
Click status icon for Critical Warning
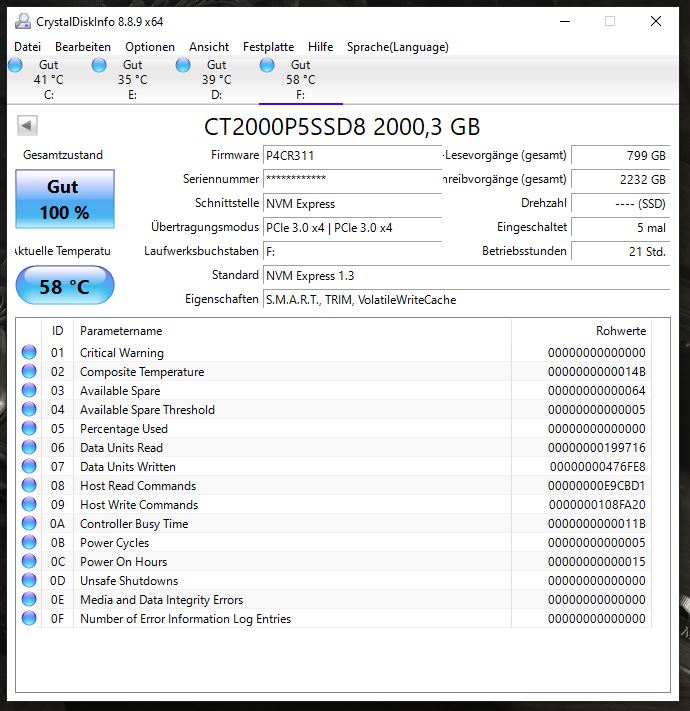(x=29, y=352)
